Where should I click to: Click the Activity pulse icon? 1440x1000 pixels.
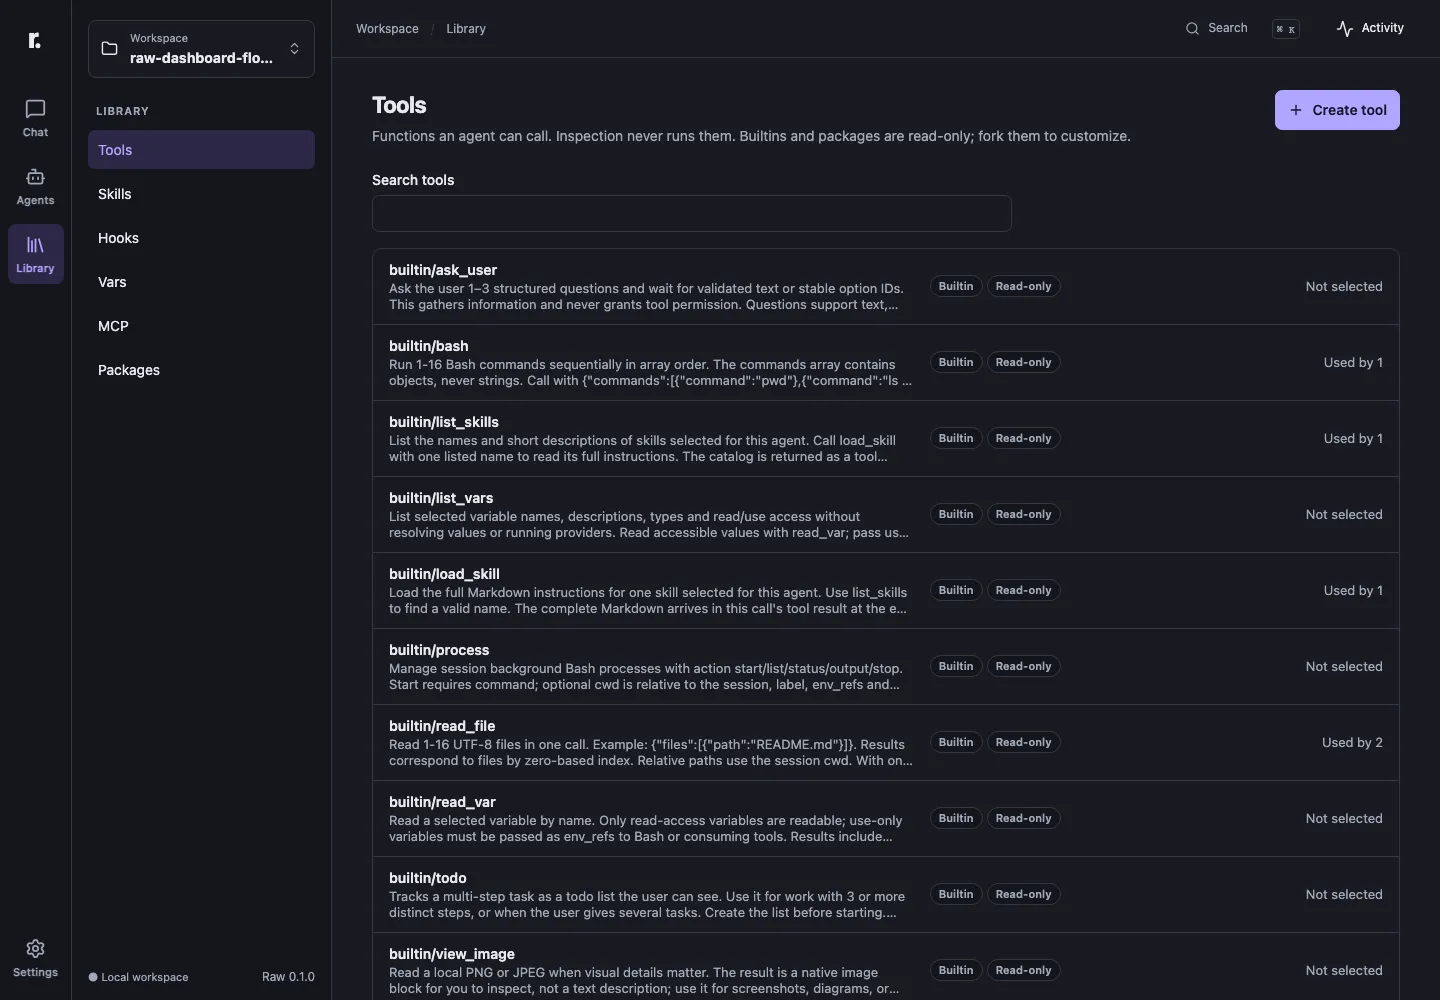tap(1345, 28)
